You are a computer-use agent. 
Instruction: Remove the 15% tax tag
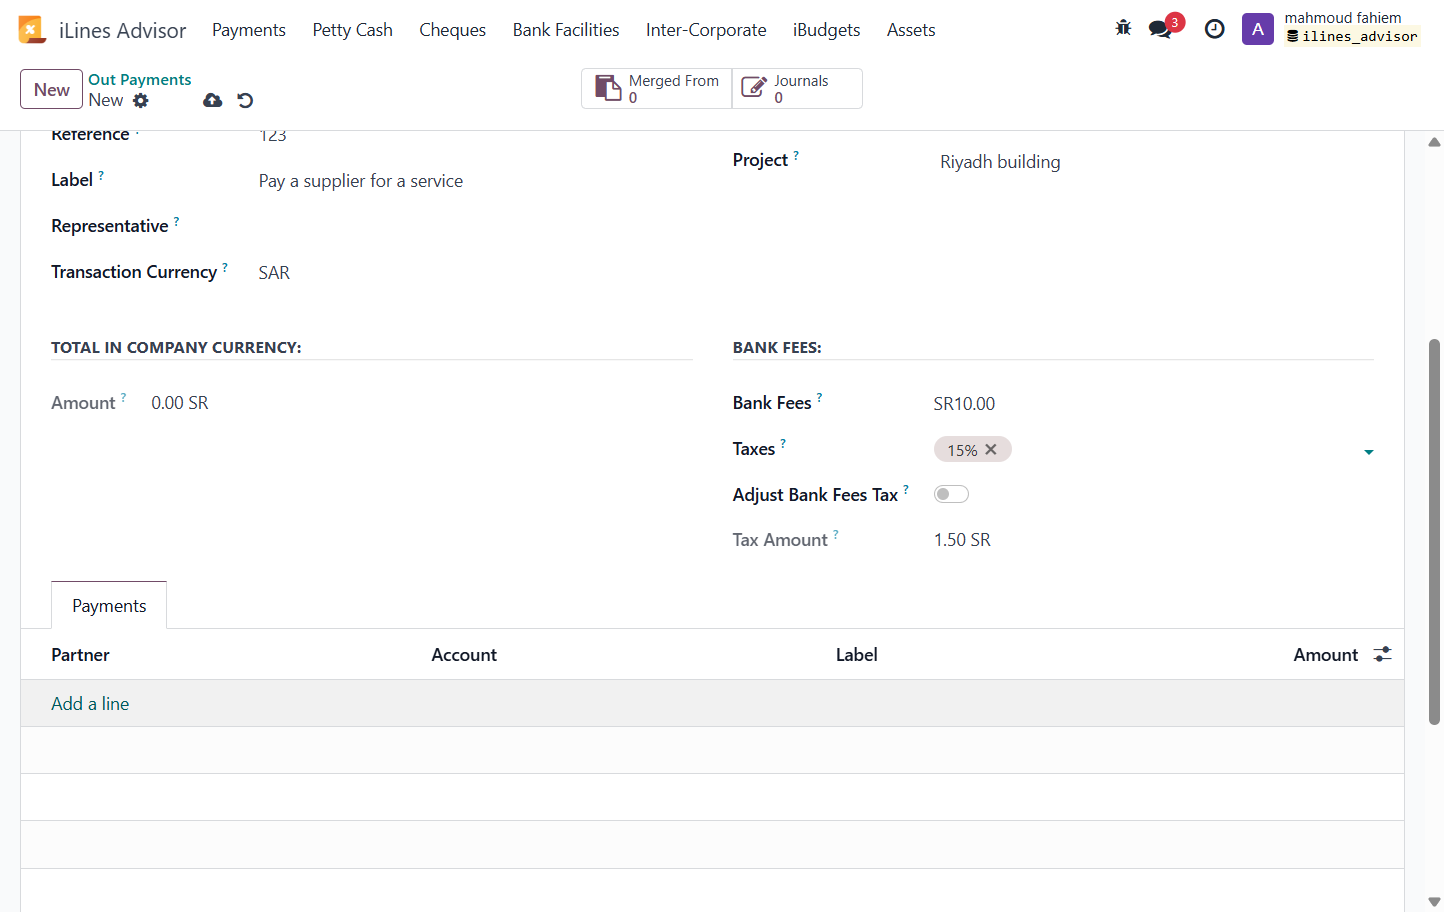pos(991,450)
